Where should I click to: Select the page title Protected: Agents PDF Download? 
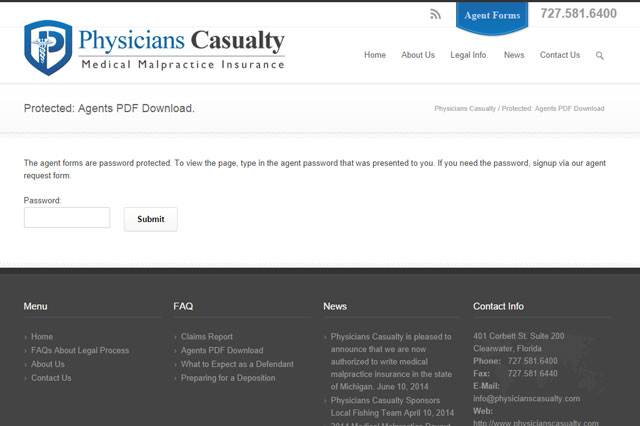pyautogui.click(x=109, y=109)
